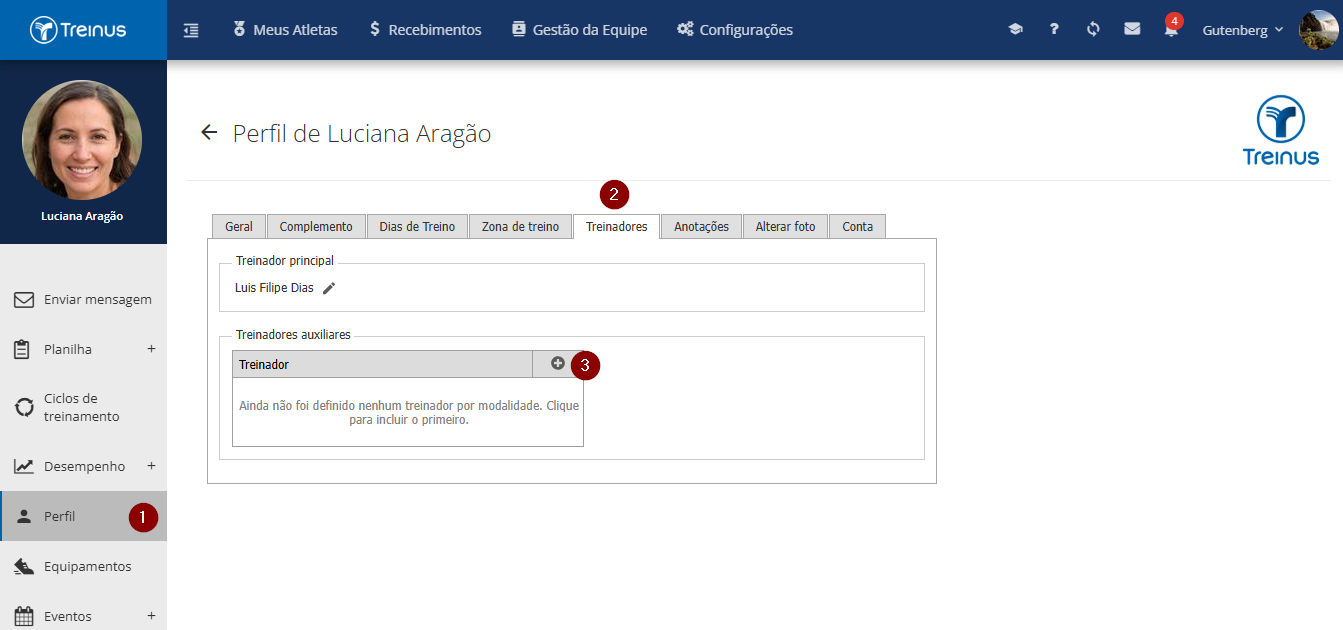Image resolution: width=1343 pixels, height=630 pixels.
Task: Switch to the Dias de Treino tab
Action: (x=417, y=226)
